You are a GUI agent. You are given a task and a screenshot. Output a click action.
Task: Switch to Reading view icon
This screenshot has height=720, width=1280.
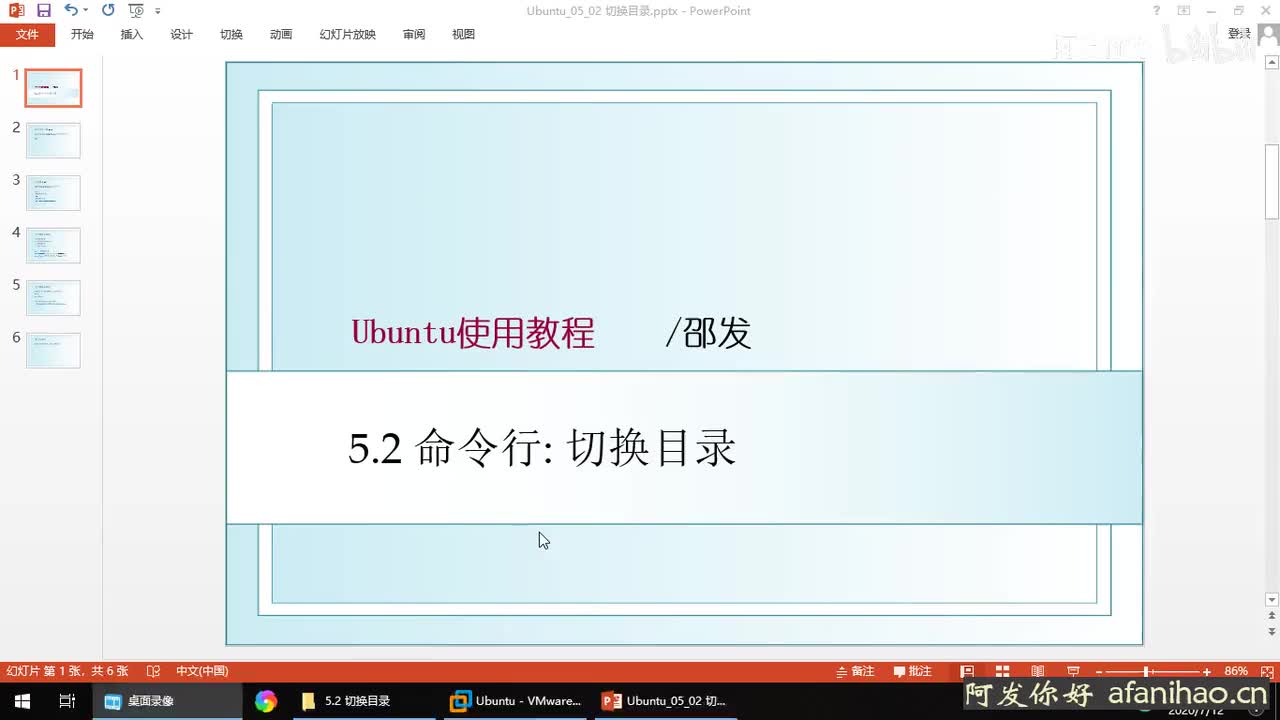coord(1038,671)
